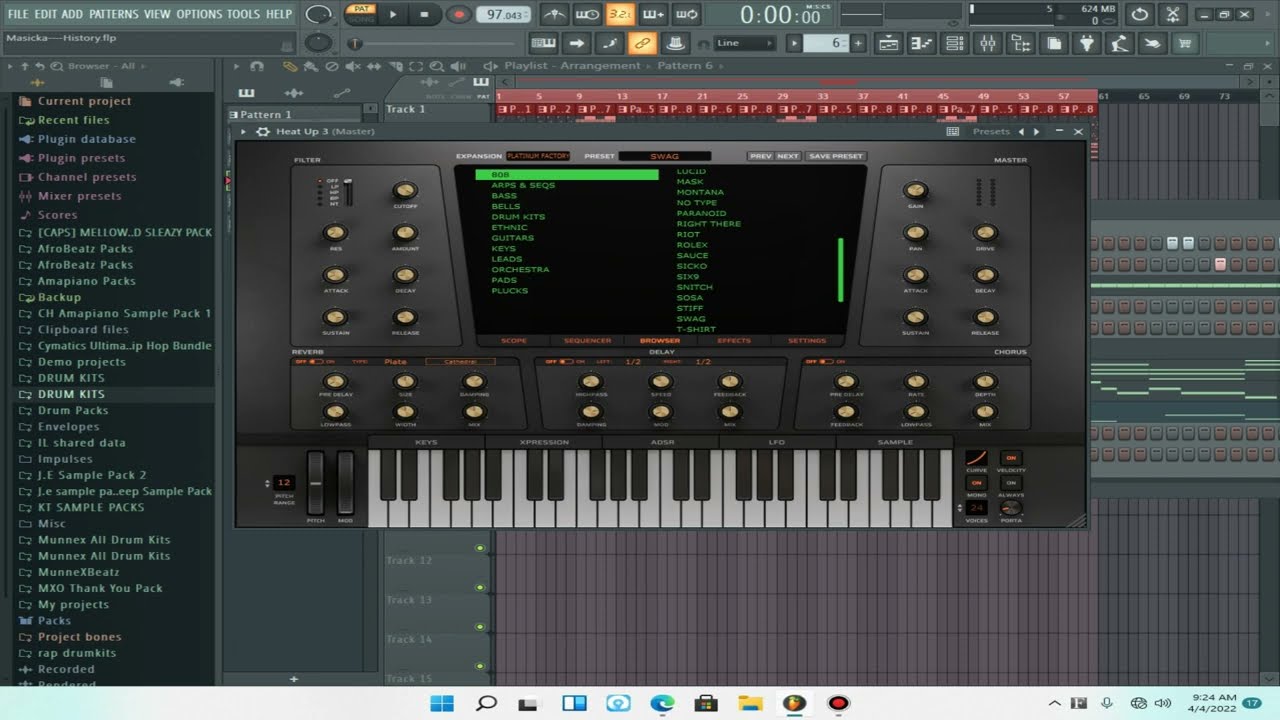Click the undo history circular arrow icon

(x=1140, y=14)
